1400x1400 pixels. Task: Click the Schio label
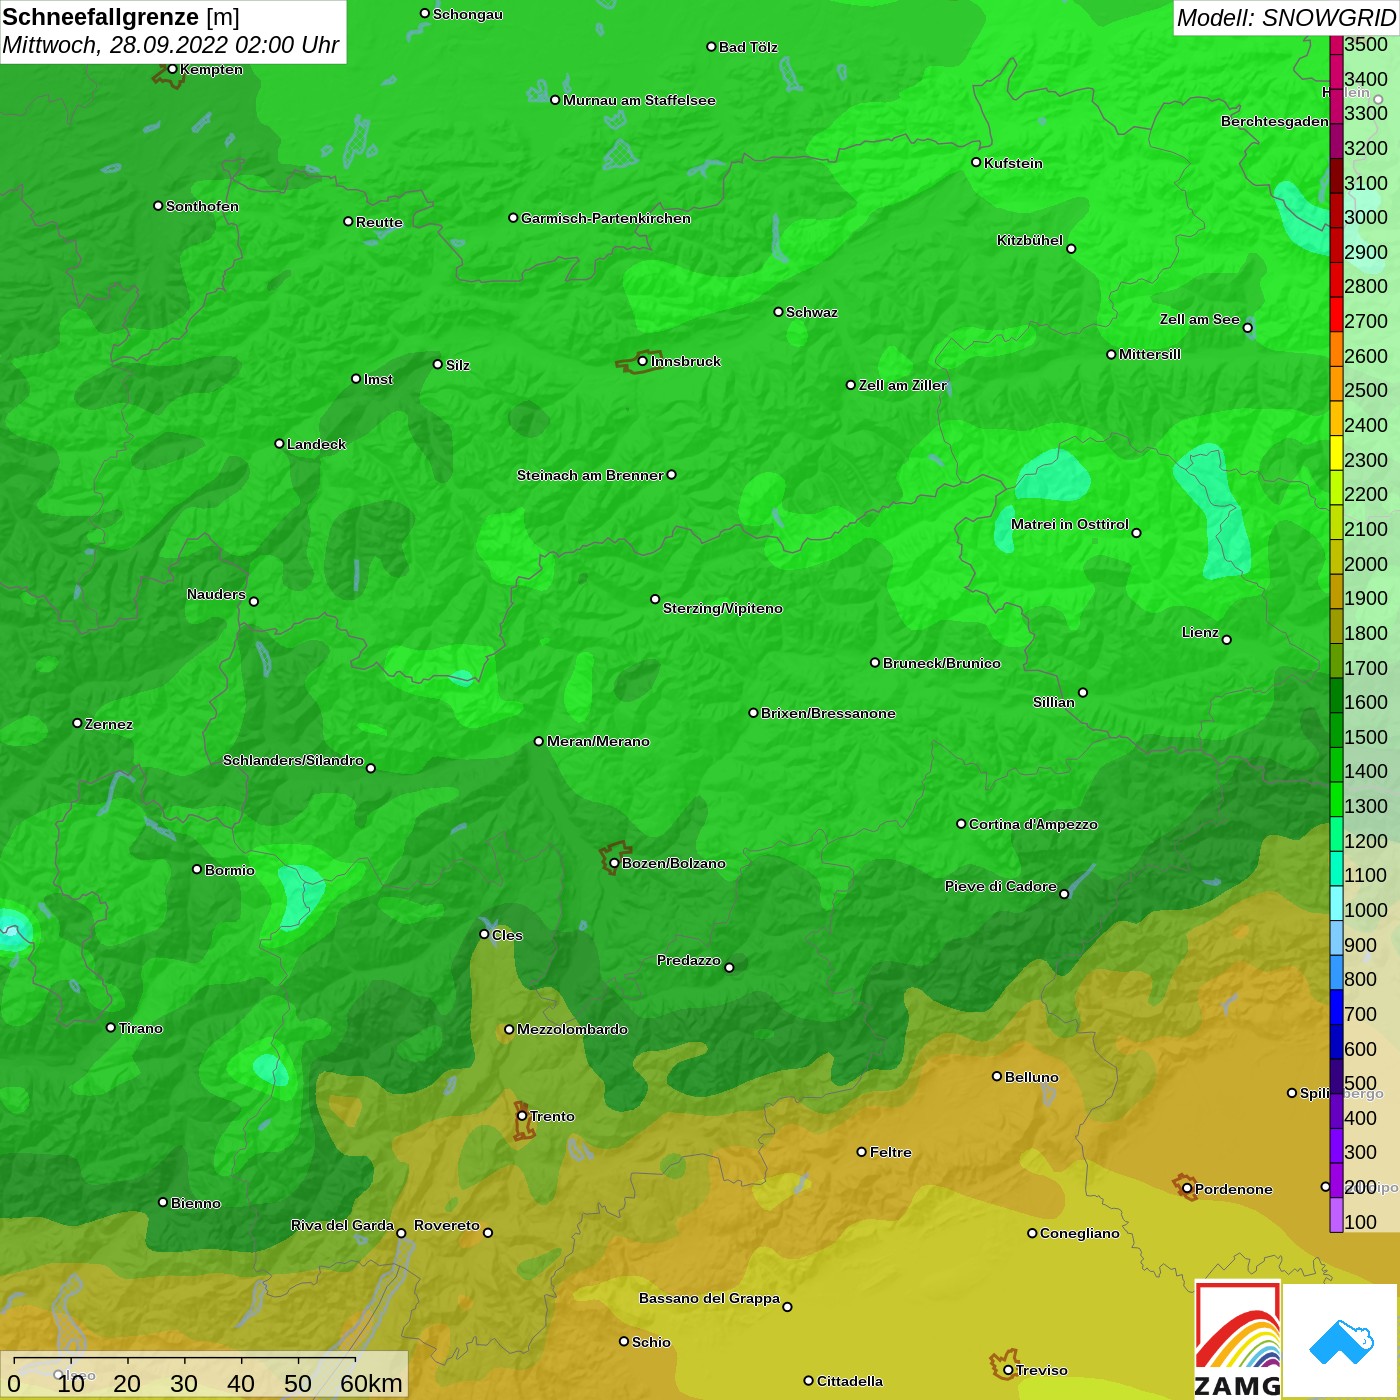651,1342
